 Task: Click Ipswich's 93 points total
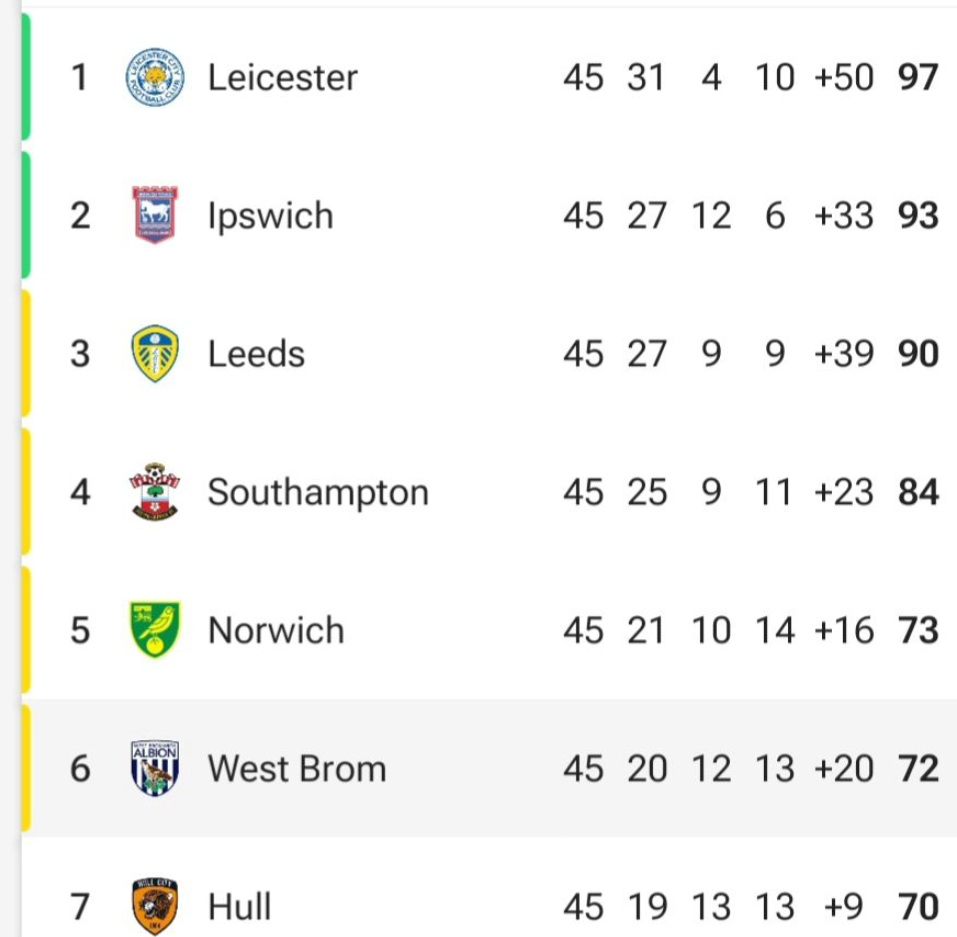(918, 215)
